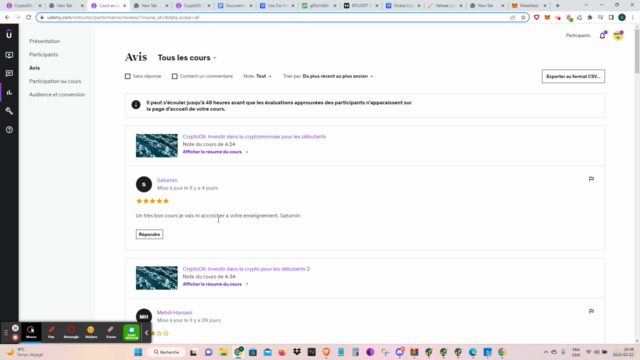
Task: Go to Présentation in side menu
Action: [44, 41]
